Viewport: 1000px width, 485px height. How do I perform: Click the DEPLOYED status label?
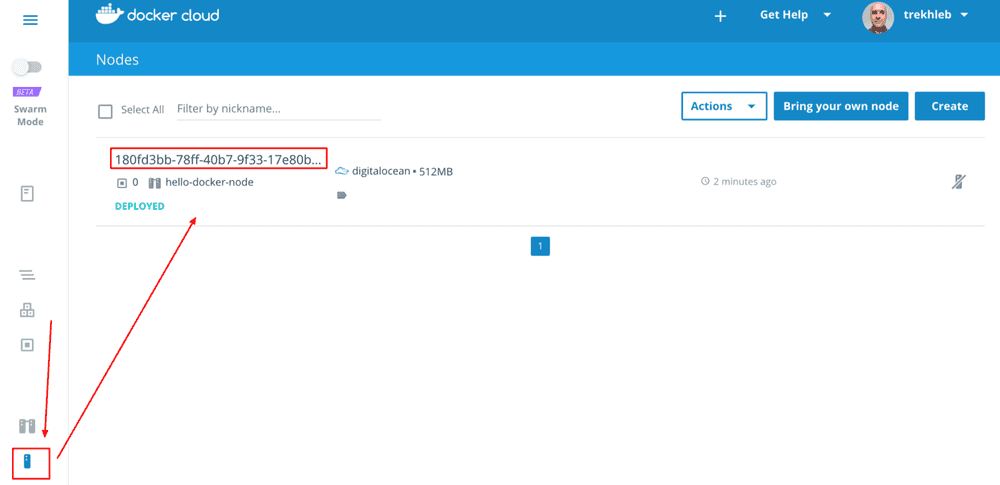pos(140,206)
